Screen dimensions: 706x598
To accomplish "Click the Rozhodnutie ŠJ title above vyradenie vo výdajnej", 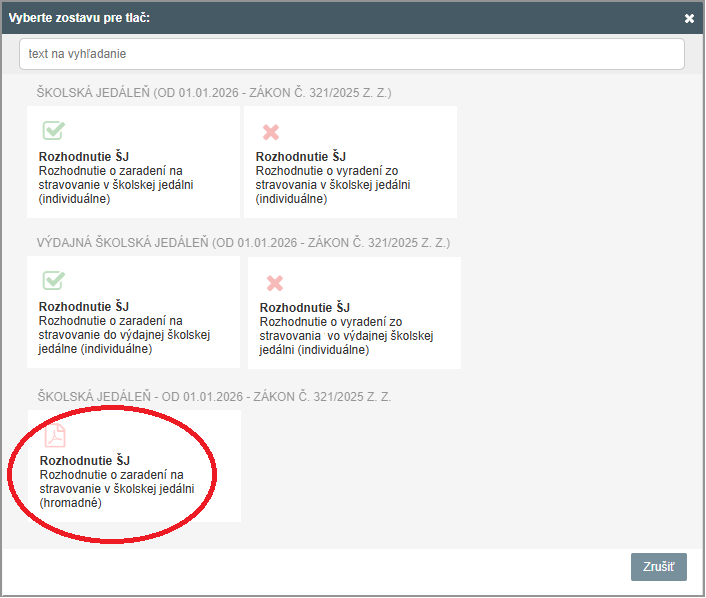I will point(305,307).
